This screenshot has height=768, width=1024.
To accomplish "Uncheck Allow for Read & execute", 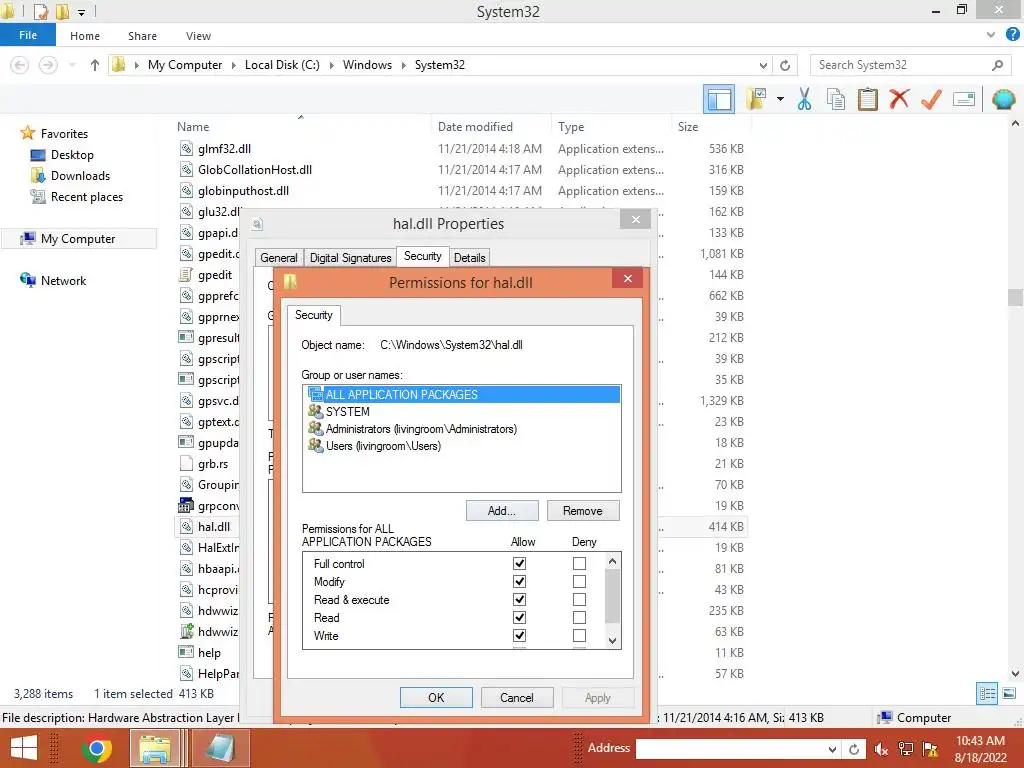I will pos(519,600).
